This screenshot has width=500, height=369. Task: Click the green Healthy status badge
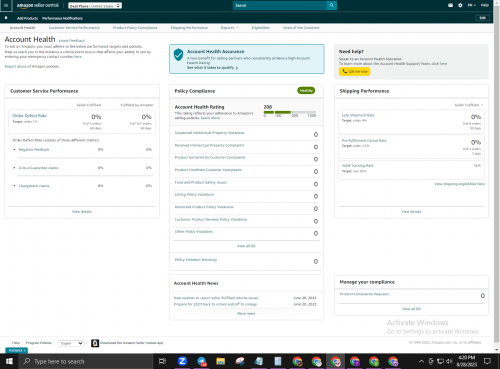tap(306, 90)
